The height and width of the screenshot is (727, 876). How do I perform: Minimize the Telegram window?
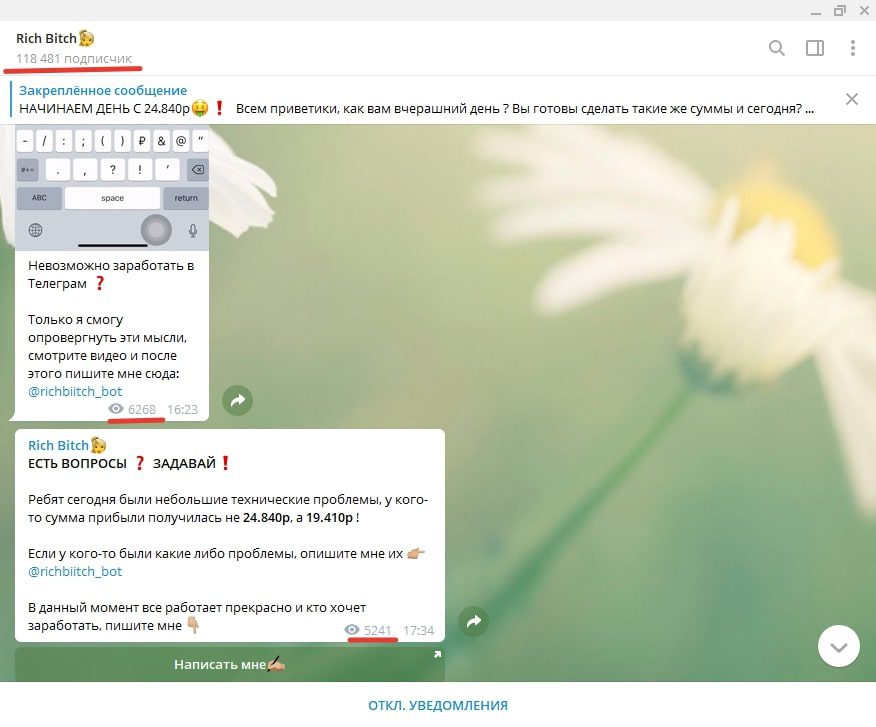[x=816, y=11]
